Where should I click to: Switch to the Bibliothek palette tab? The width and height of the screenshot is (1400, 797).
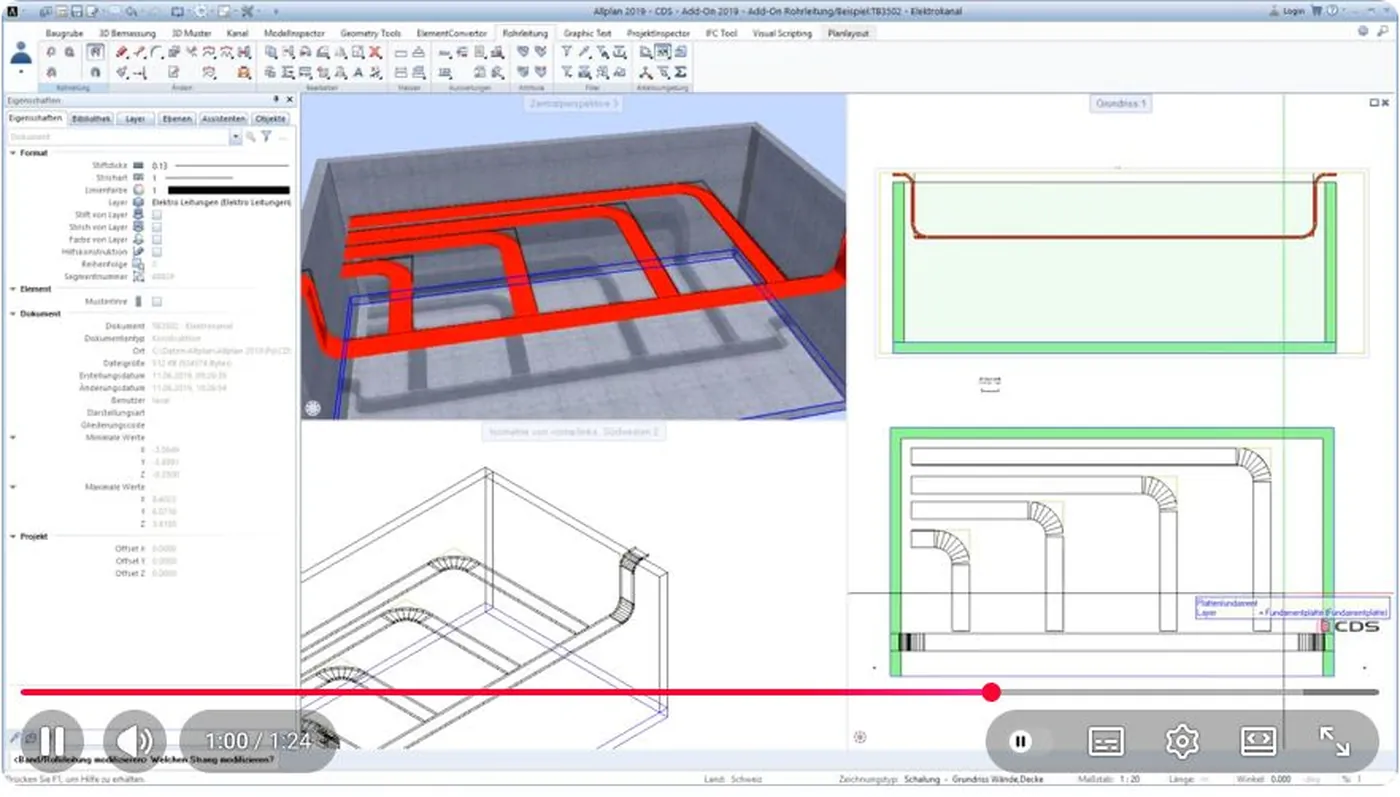point(91,118)
